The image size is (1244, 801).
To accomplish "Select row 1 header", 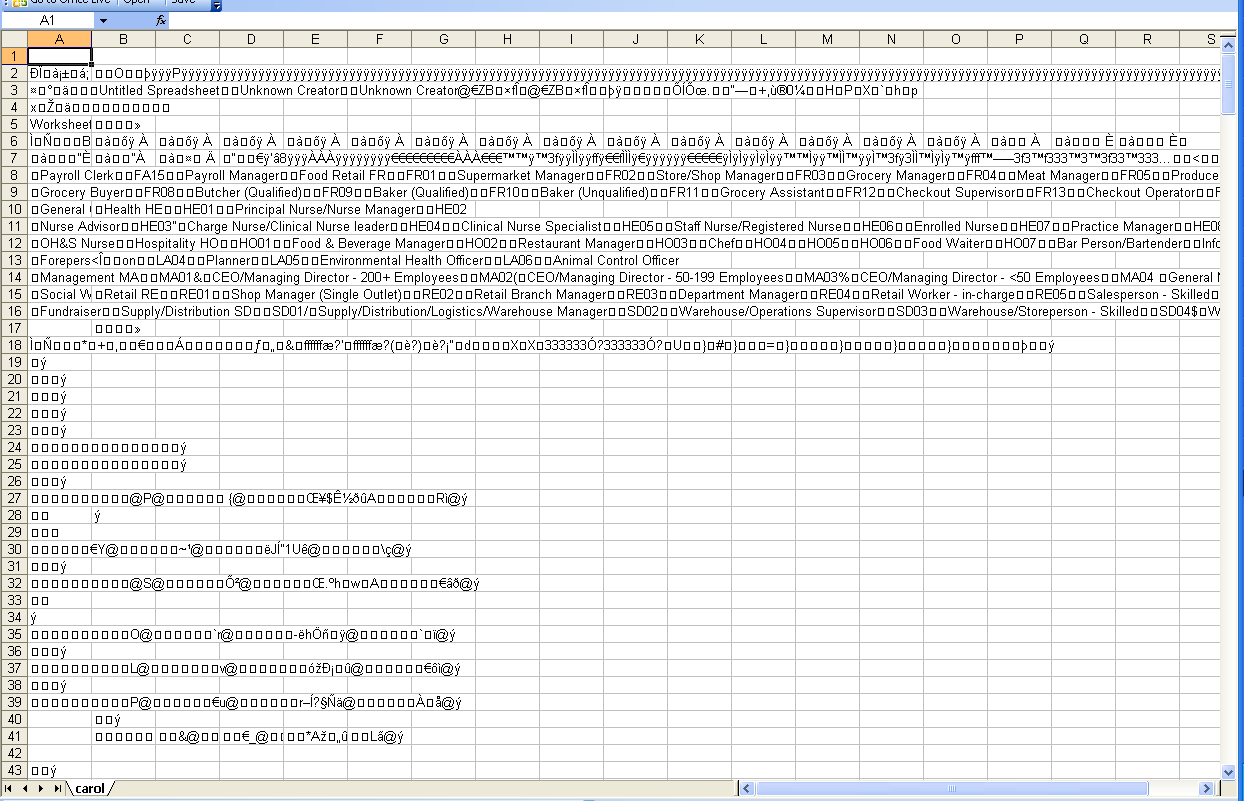I will [x=14, y=56].
